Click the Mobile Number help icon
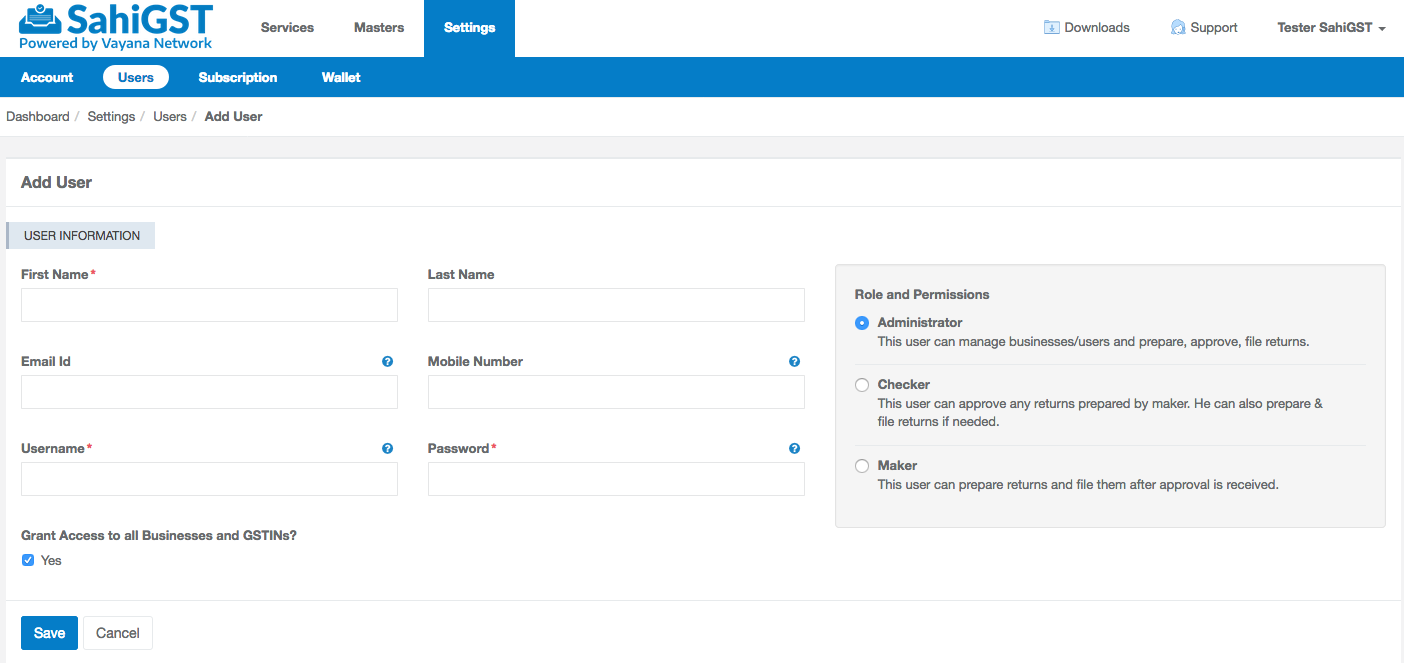Screen dimensions: 1404x663 (794, 362)
